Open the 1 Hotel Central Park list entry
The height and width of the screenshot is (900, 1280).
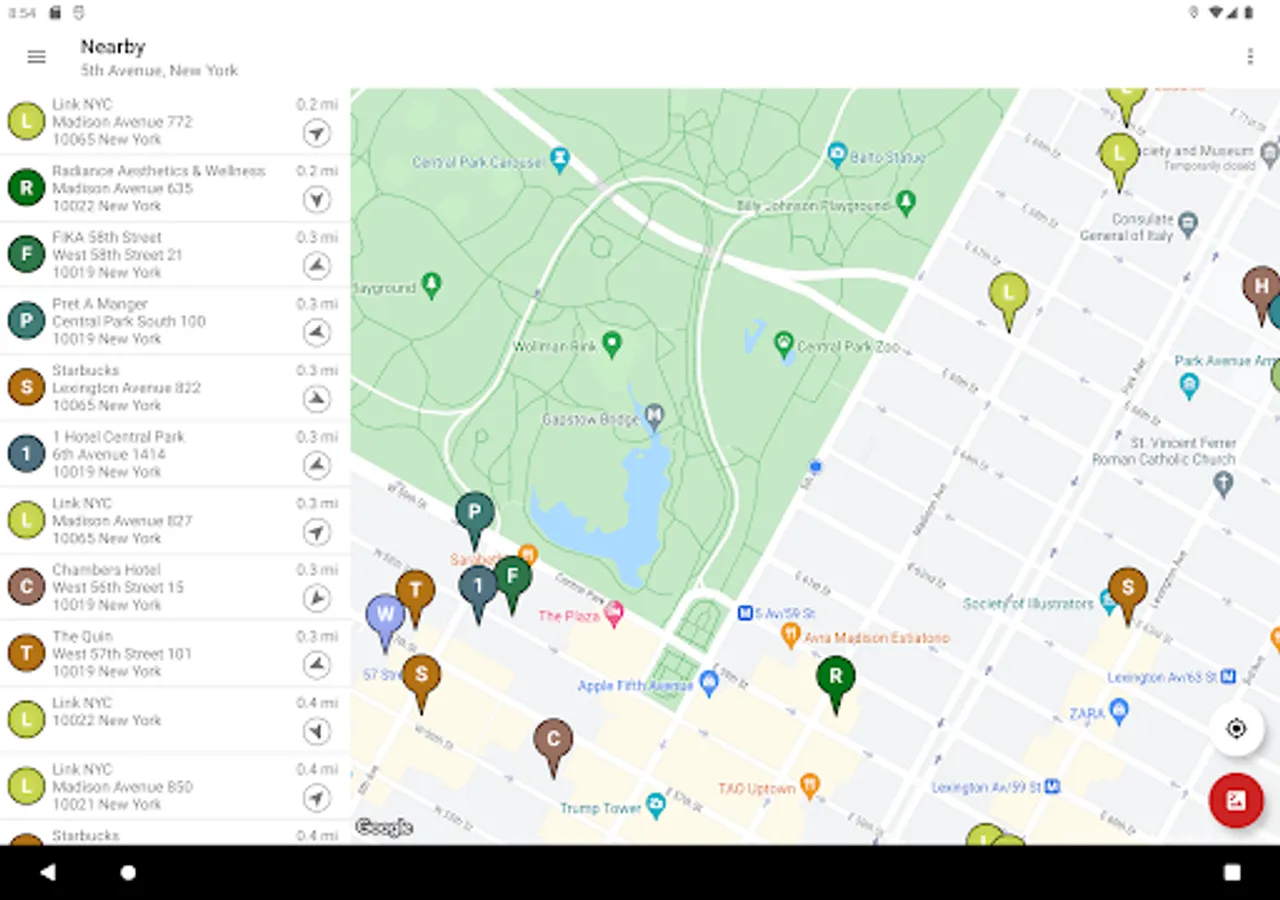175,454
